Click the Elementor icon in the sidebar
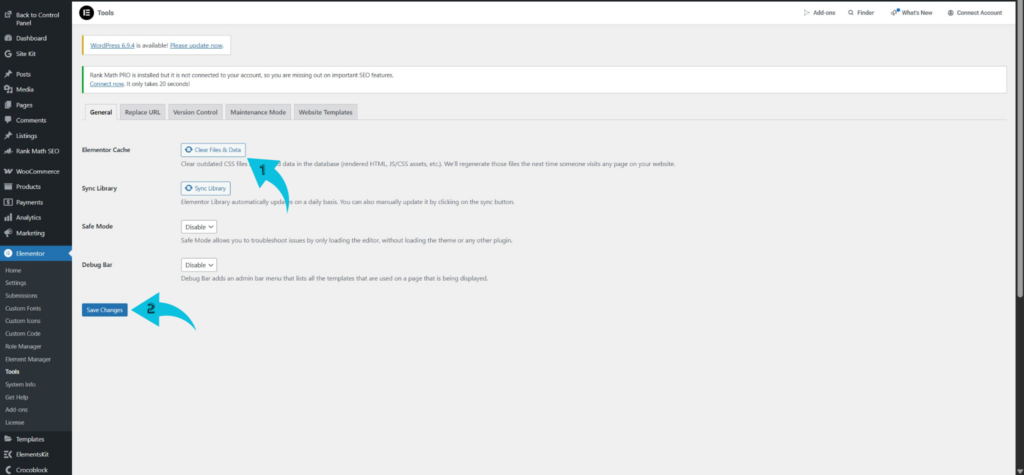Viewport: 1024px width, 475px height. coord(8,254)
